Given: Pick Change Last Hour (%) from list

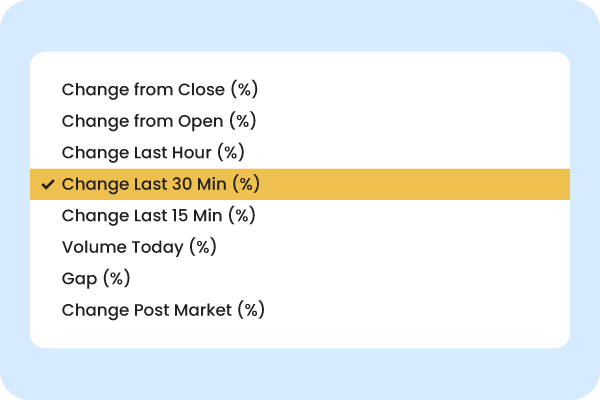Looking at the screenshot, I should [x=153, y=152].
